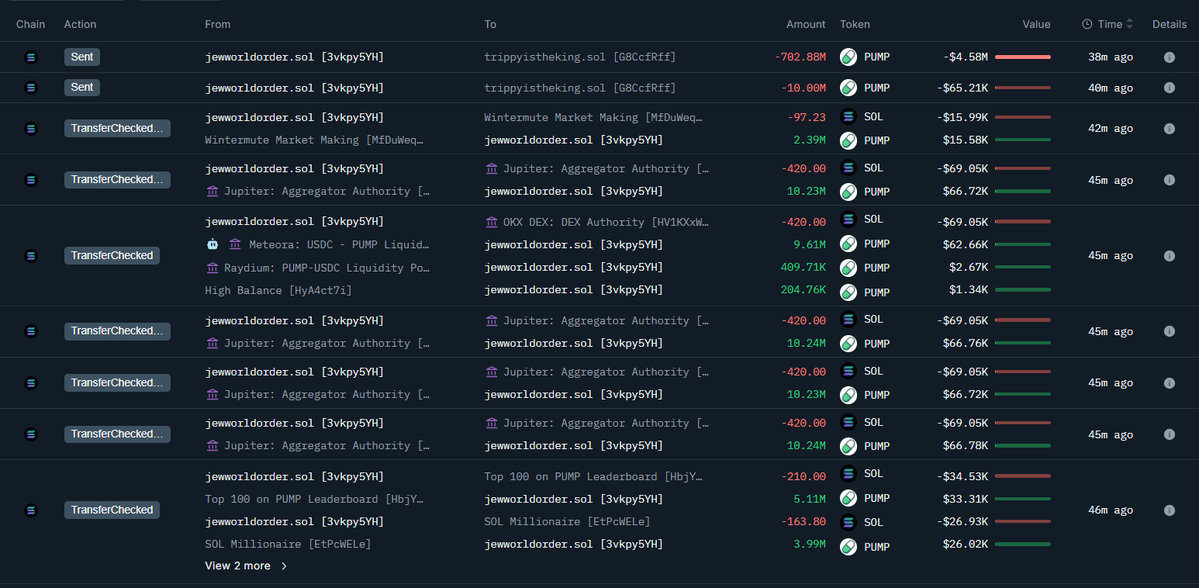Click the -$4.58M value bar
This screenshot has height=588, width=1199.
(x=1022, y=57)
